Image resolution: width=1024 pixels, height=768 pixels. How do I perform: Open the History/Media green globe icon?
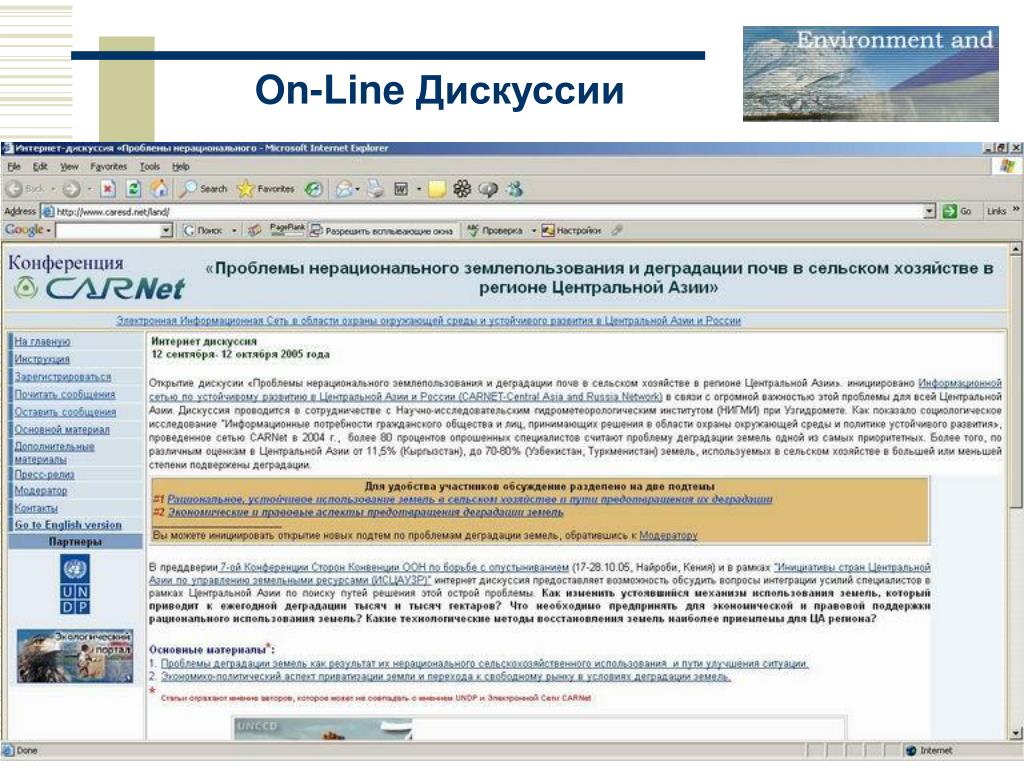[314, 189]
